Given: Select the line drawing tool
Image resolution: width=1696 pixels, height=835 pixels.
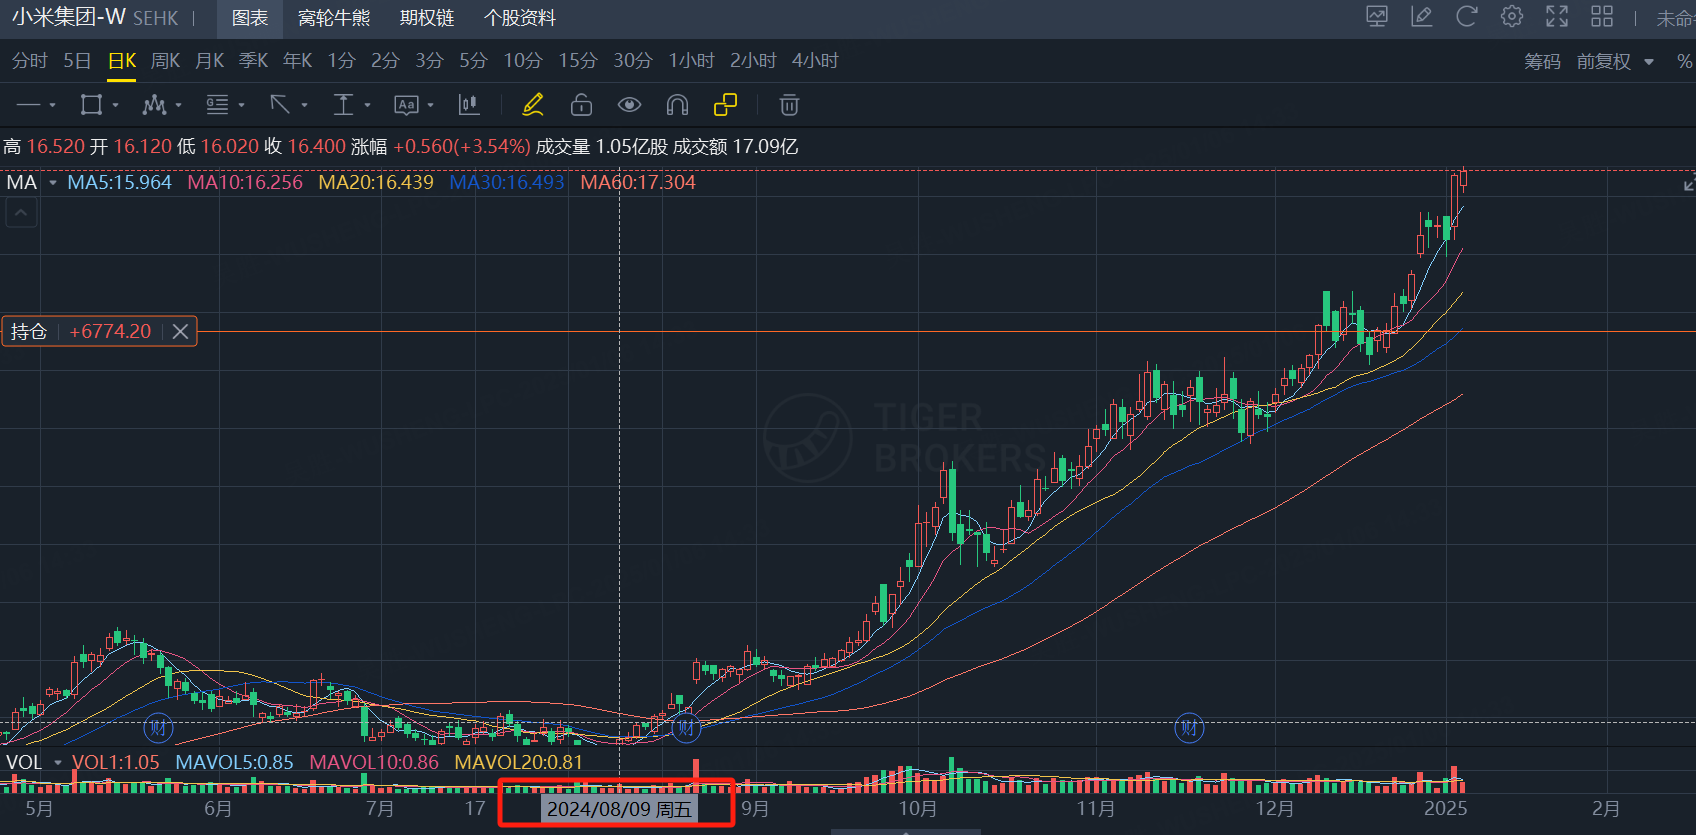Looking at the screenshot, I should (29, 105).
